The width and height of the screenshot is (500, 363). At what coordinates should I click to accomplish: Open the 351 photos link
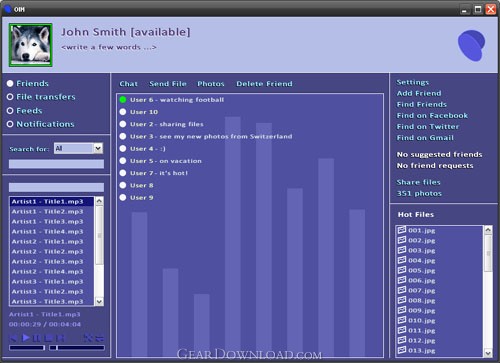click(x=419, y=193)
